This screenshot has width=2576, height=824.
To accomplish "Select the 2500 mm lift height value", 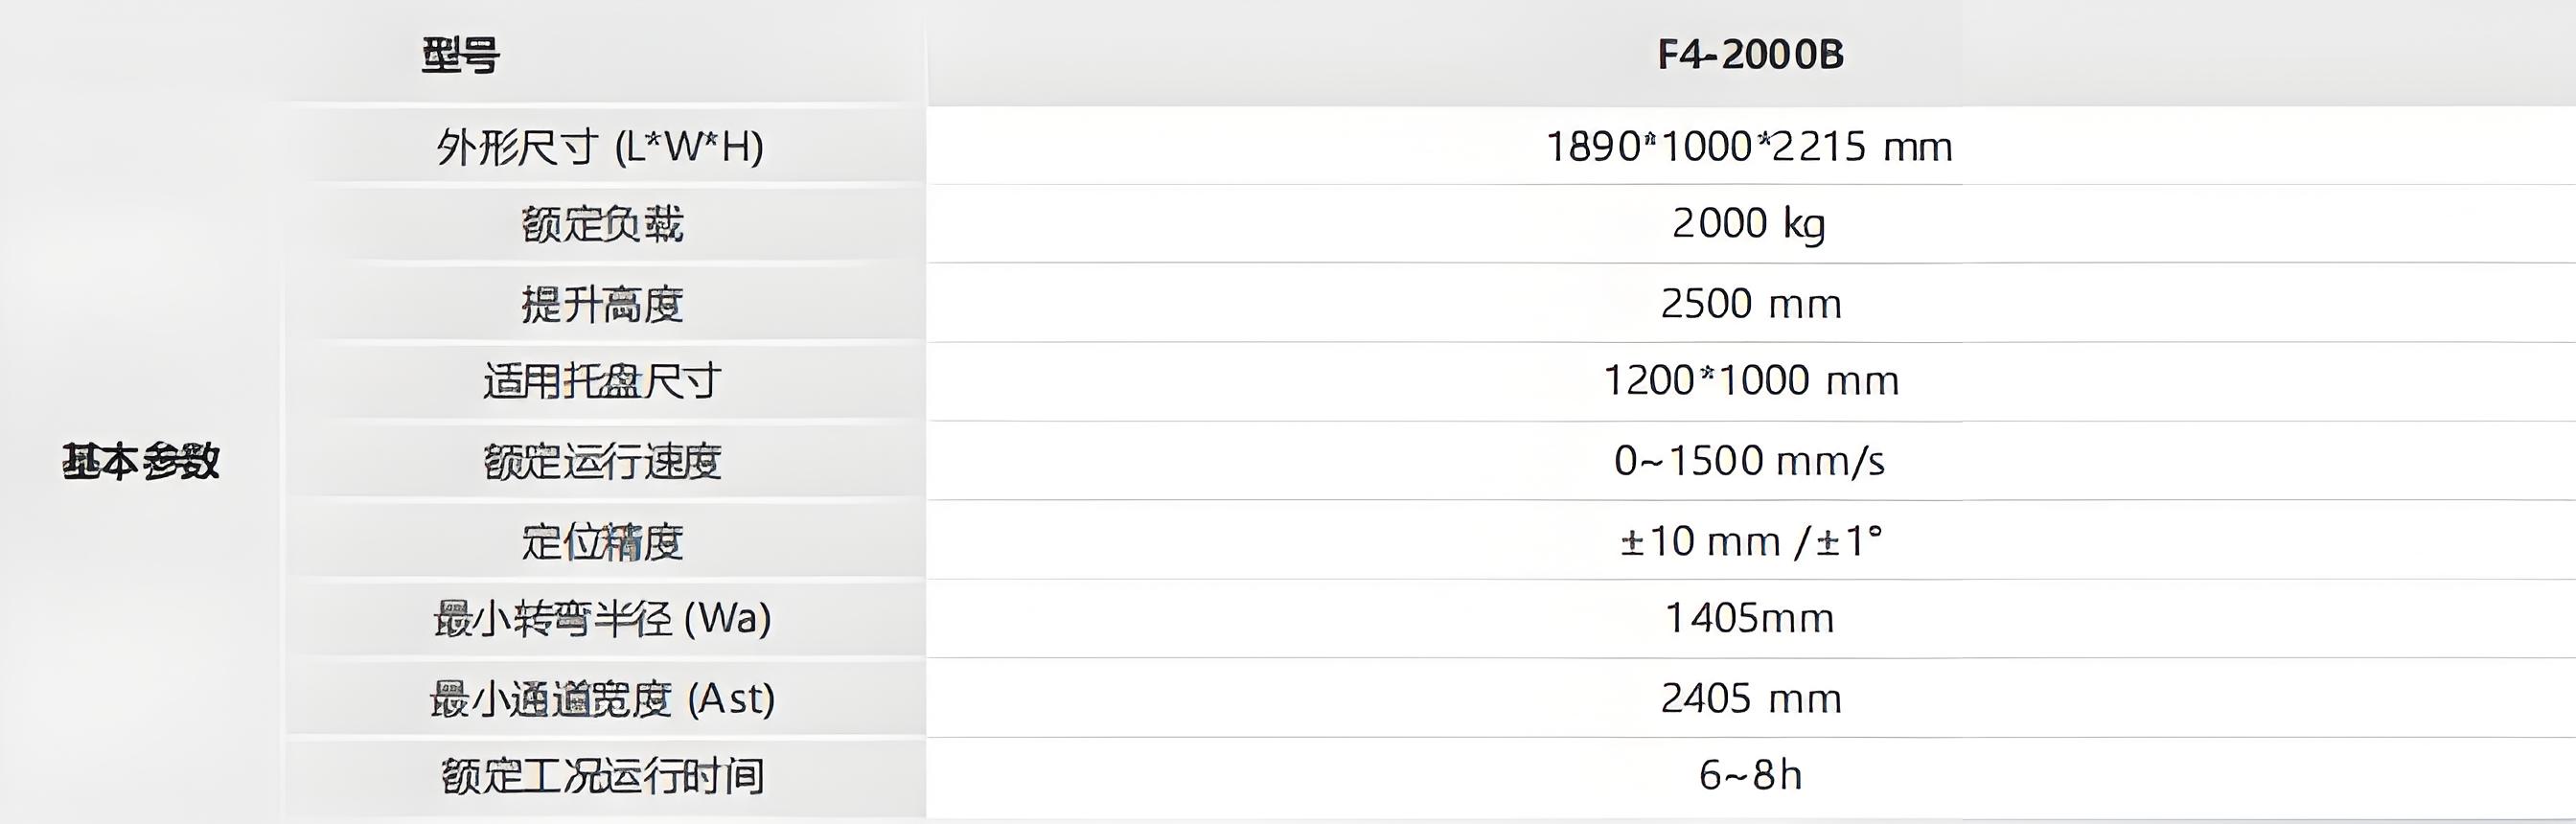I will (1750, 304).
